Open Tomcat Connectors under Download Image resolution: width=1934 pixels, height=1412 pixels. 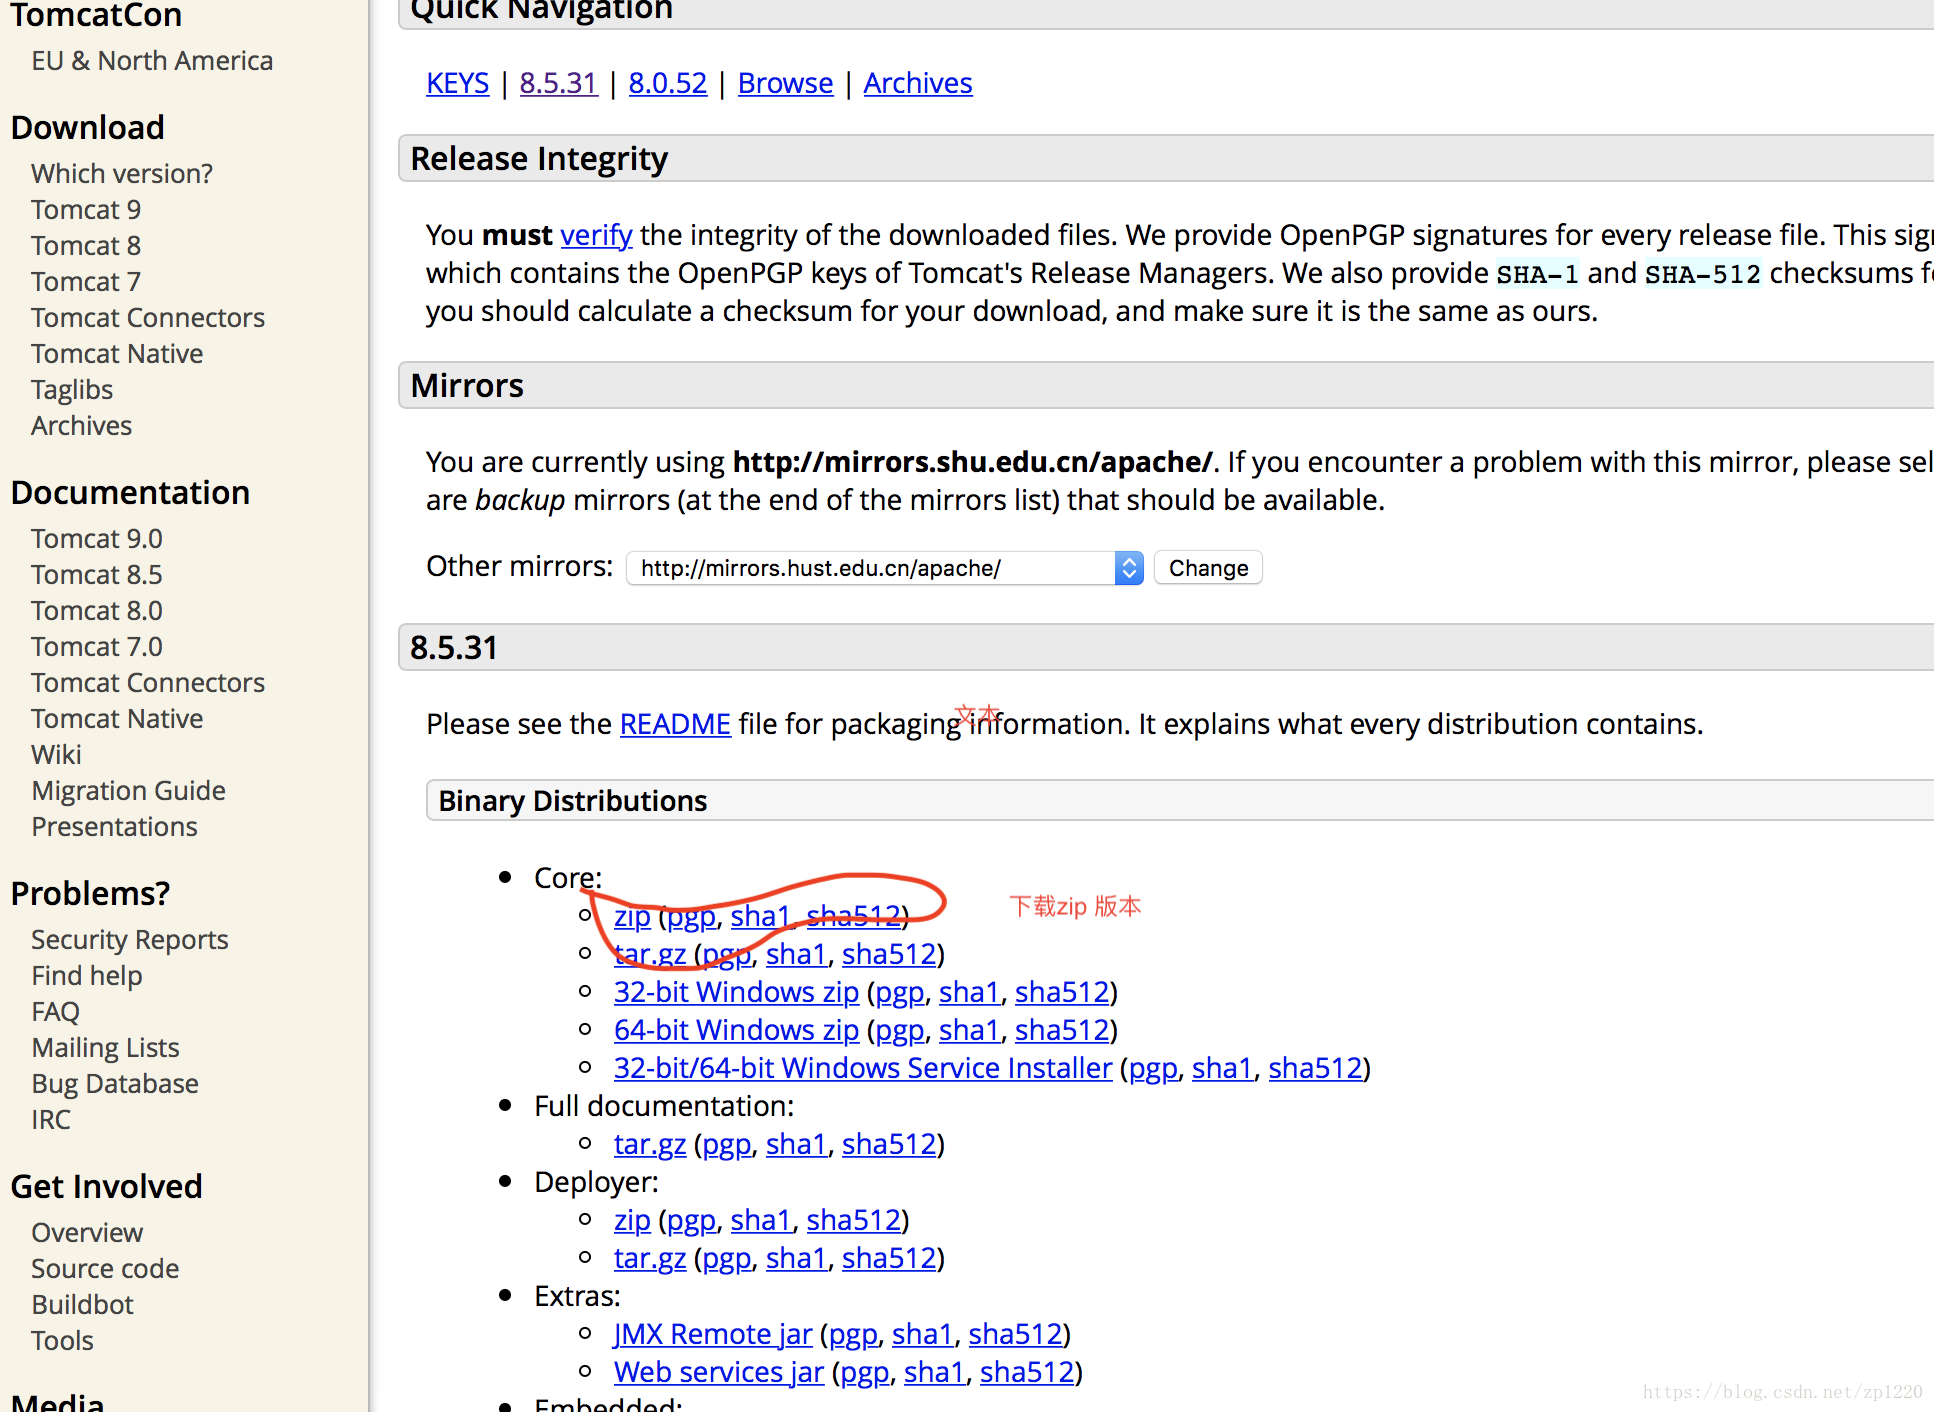click(148, 318)
